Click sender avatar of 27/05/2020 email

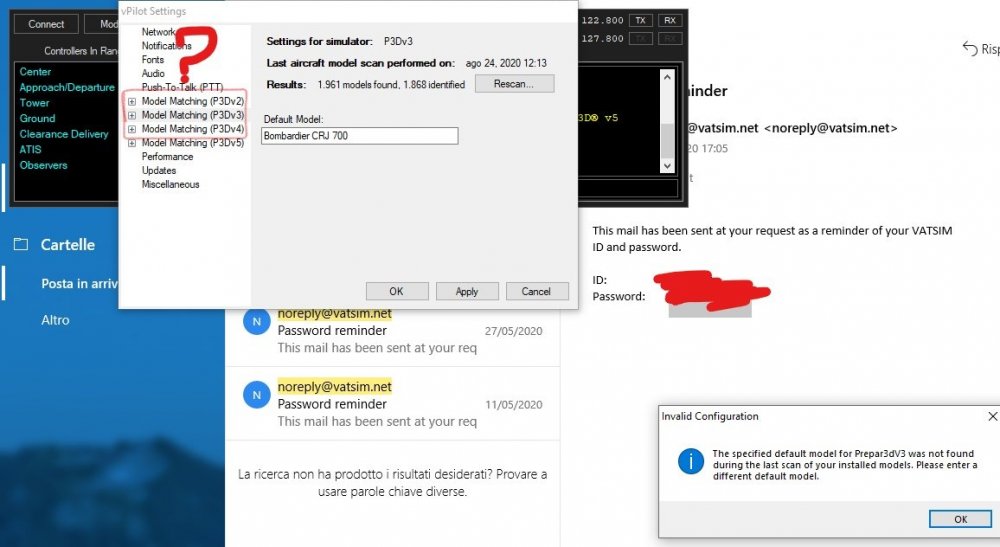(256, 322)
